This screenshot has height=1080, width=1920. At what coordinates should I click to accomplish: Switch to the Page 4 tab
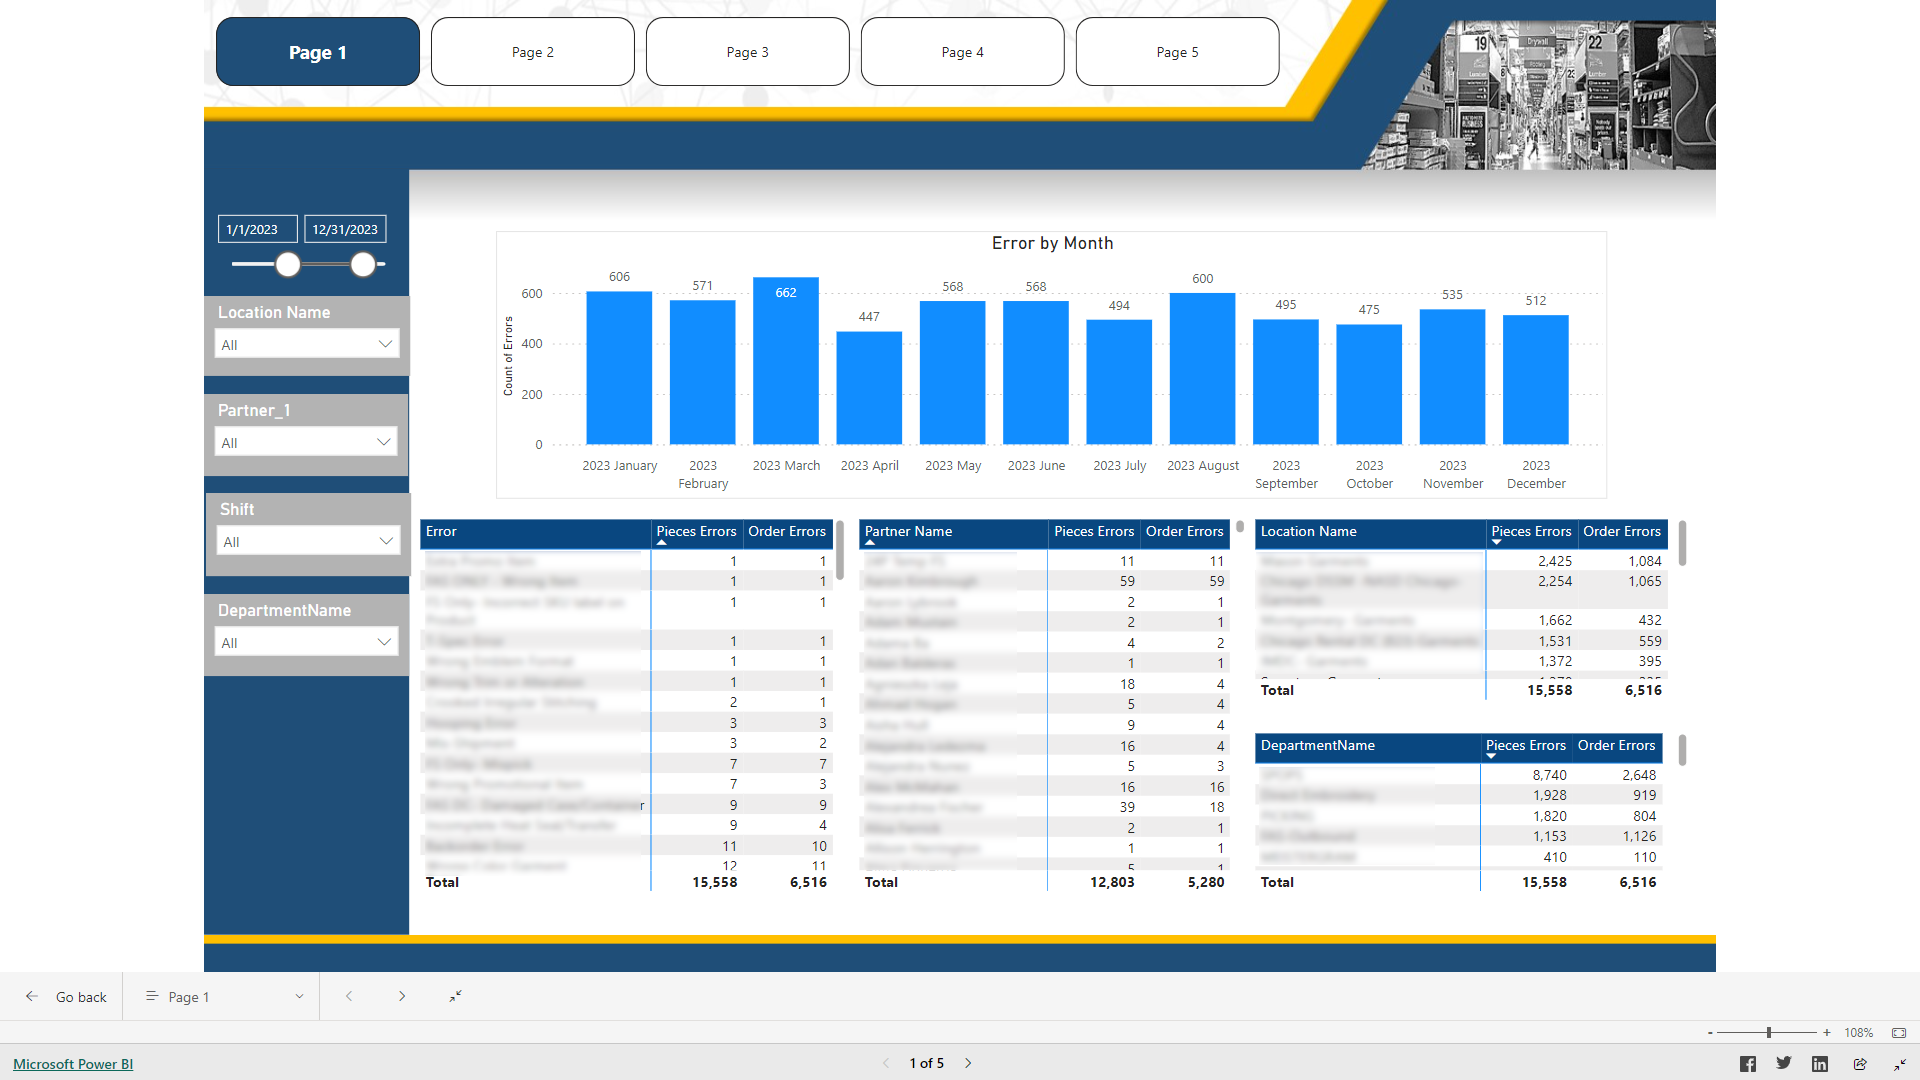click(962, 51)
